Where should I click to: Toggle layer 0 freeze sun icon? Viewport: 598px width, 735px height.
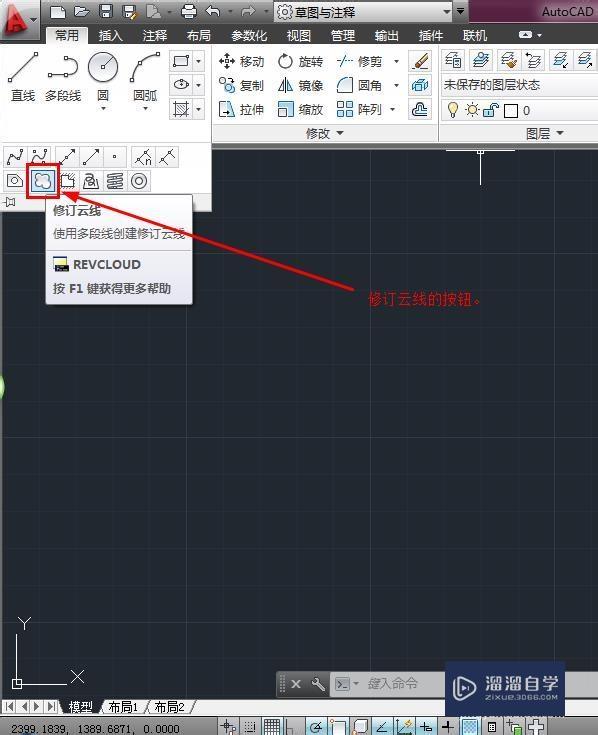472,110
